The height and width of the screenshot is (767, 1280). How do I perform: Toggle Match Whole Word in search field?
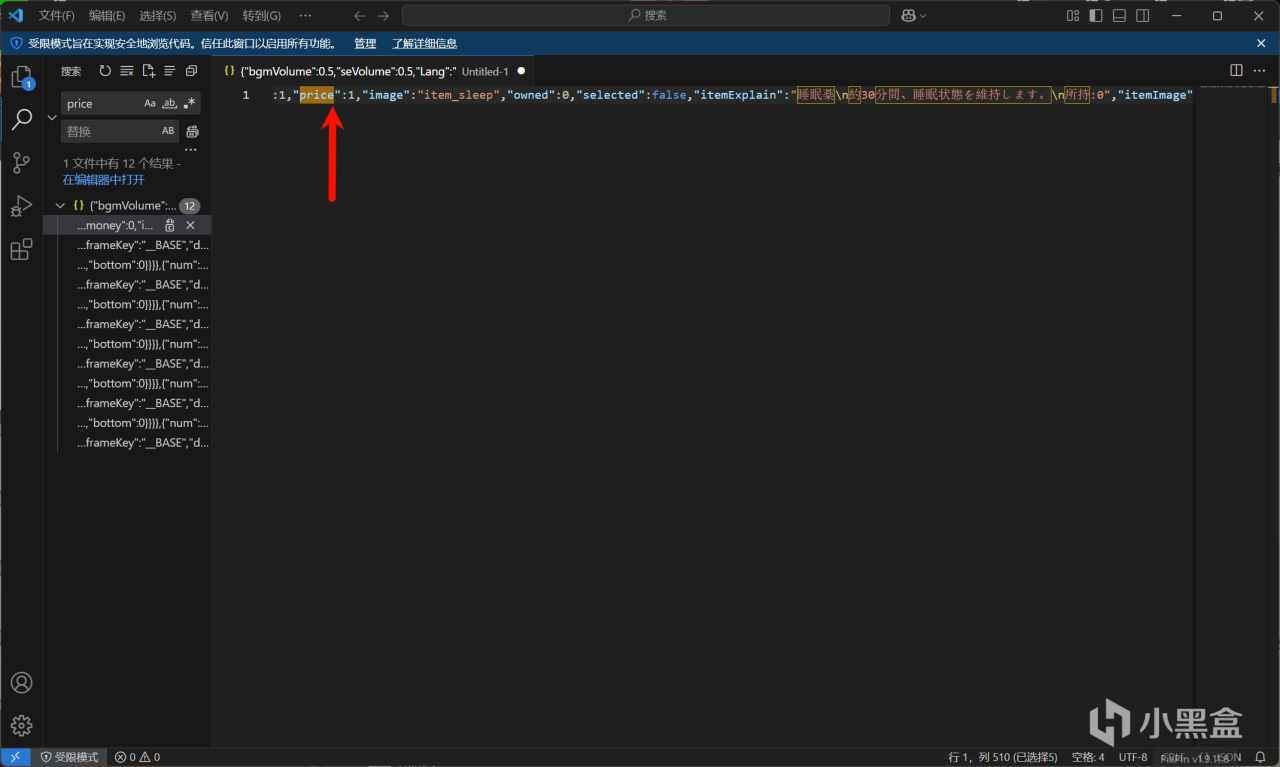coord(170,103)
